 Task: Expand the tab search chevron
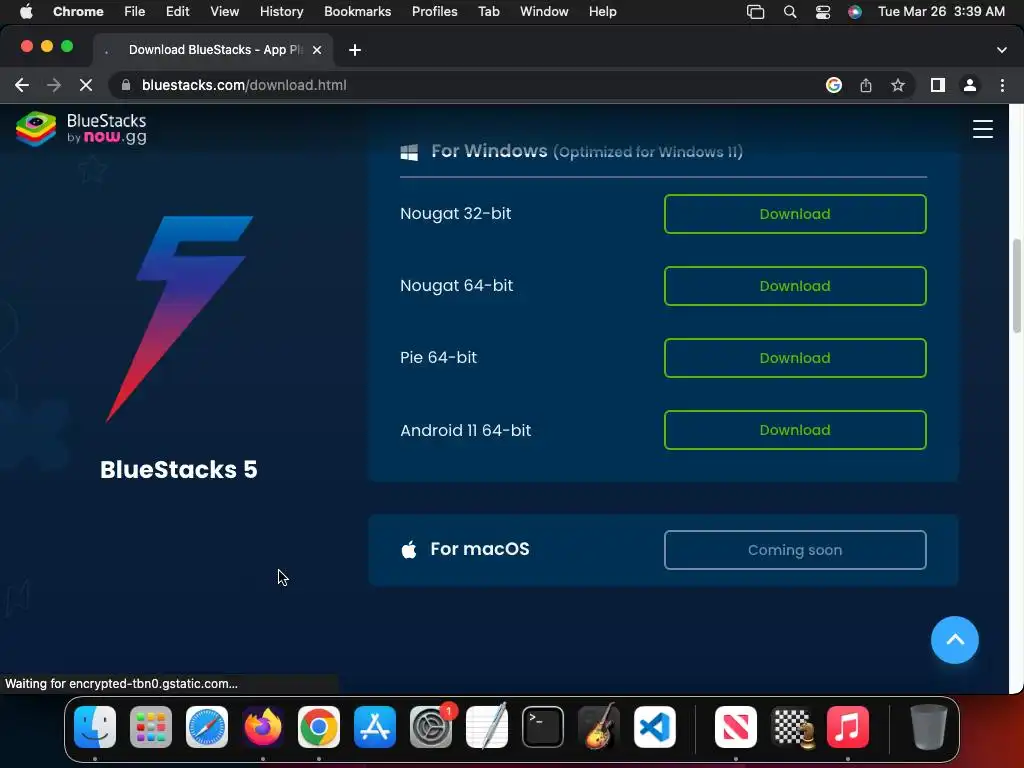click(1001, 50)
